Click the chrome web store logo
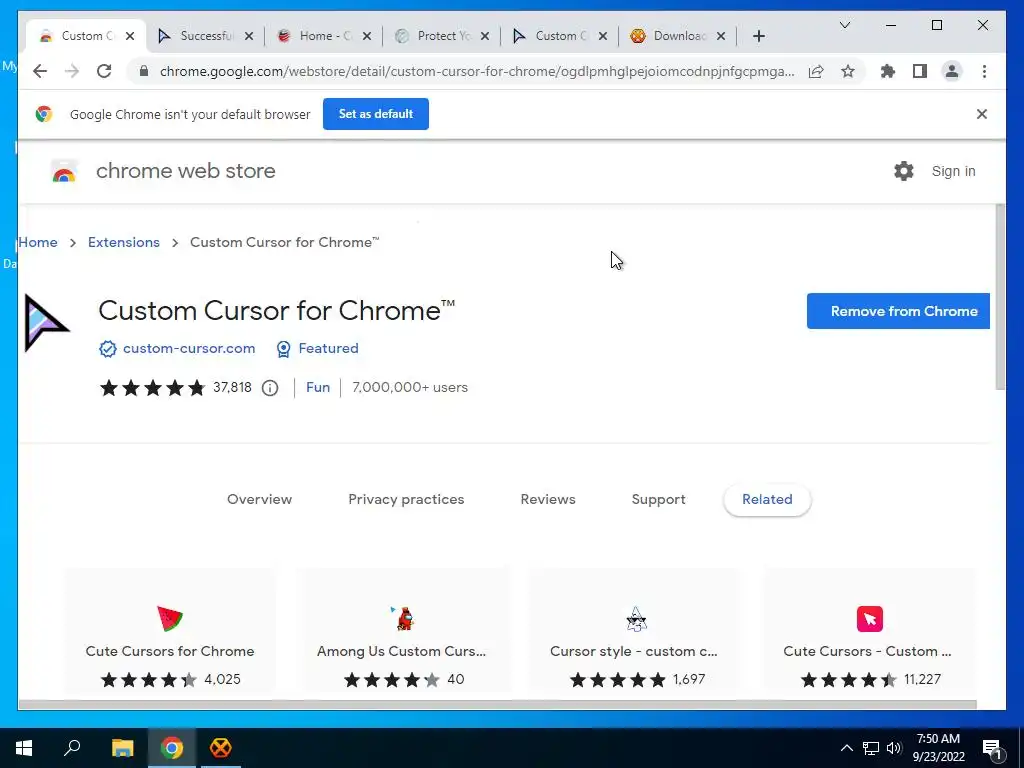The image size is (1024, 768). tap(64, 171)
